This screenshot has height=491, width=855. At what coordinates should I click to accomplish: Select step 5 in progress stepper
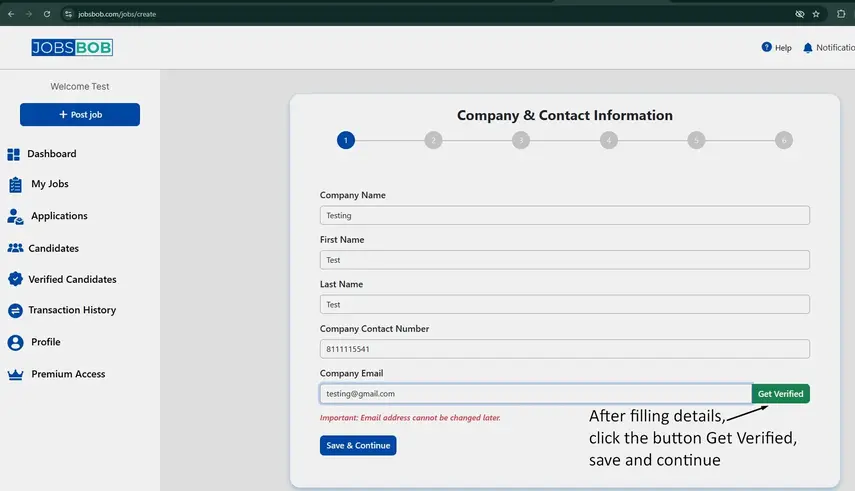(x=696, y=140)
